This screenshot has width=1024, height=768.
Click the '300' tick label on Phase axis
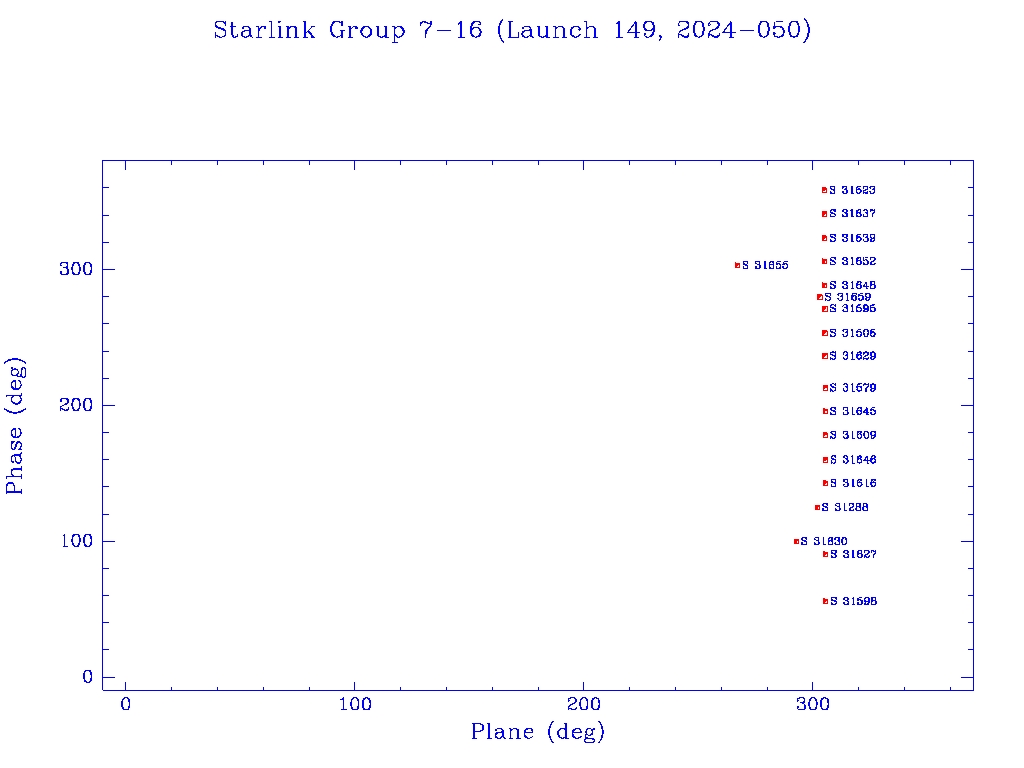76,269
